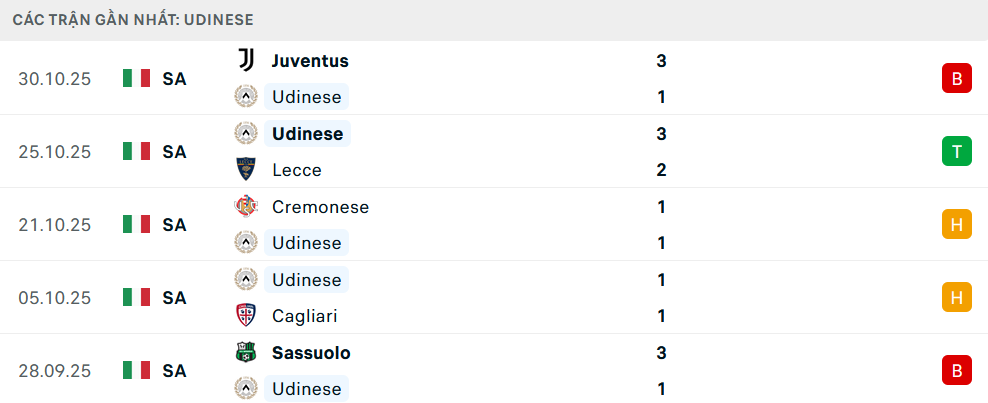The height and width of the screenshot is (403, 988).
Task: Click the 21.10.25 match date
Action: [54, 225]
